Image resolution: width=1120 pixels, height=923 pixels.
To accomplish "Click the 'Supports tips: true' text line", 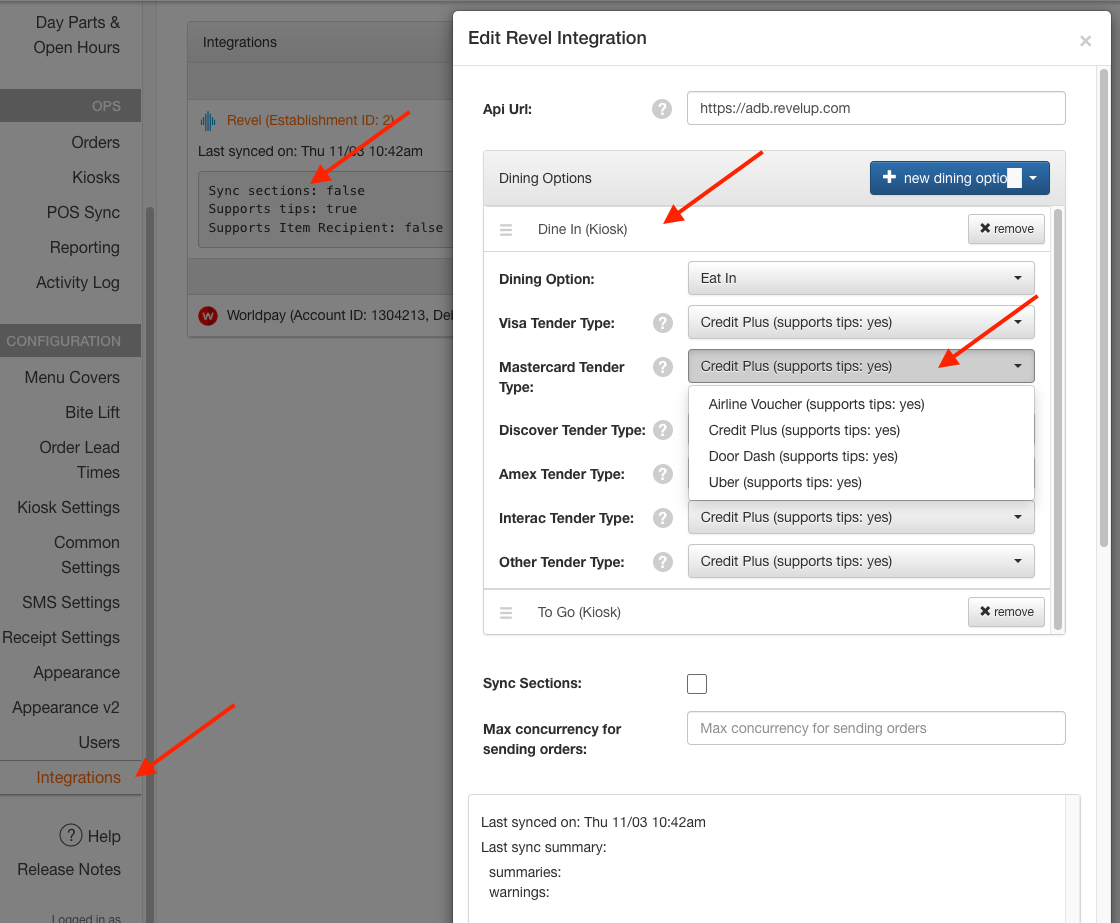I will [283, 209].
